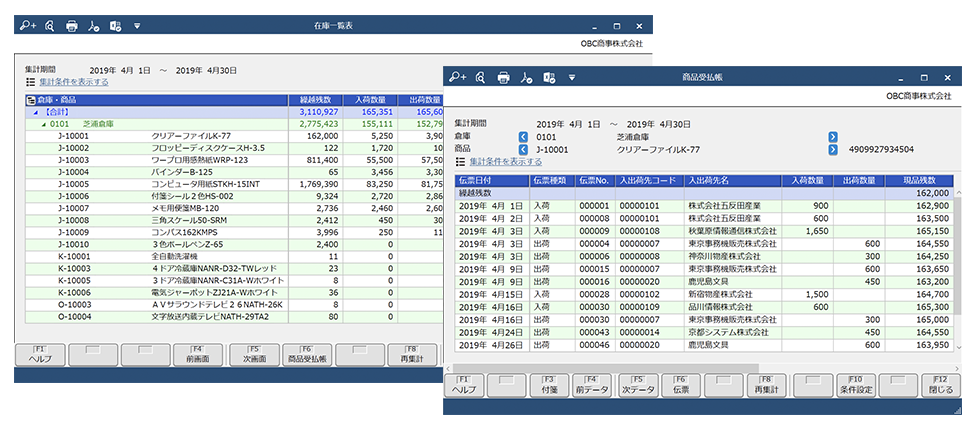Go to next product with the 商品 right arrow
This screenshot has width=976, height=430.
click(833, 149)
